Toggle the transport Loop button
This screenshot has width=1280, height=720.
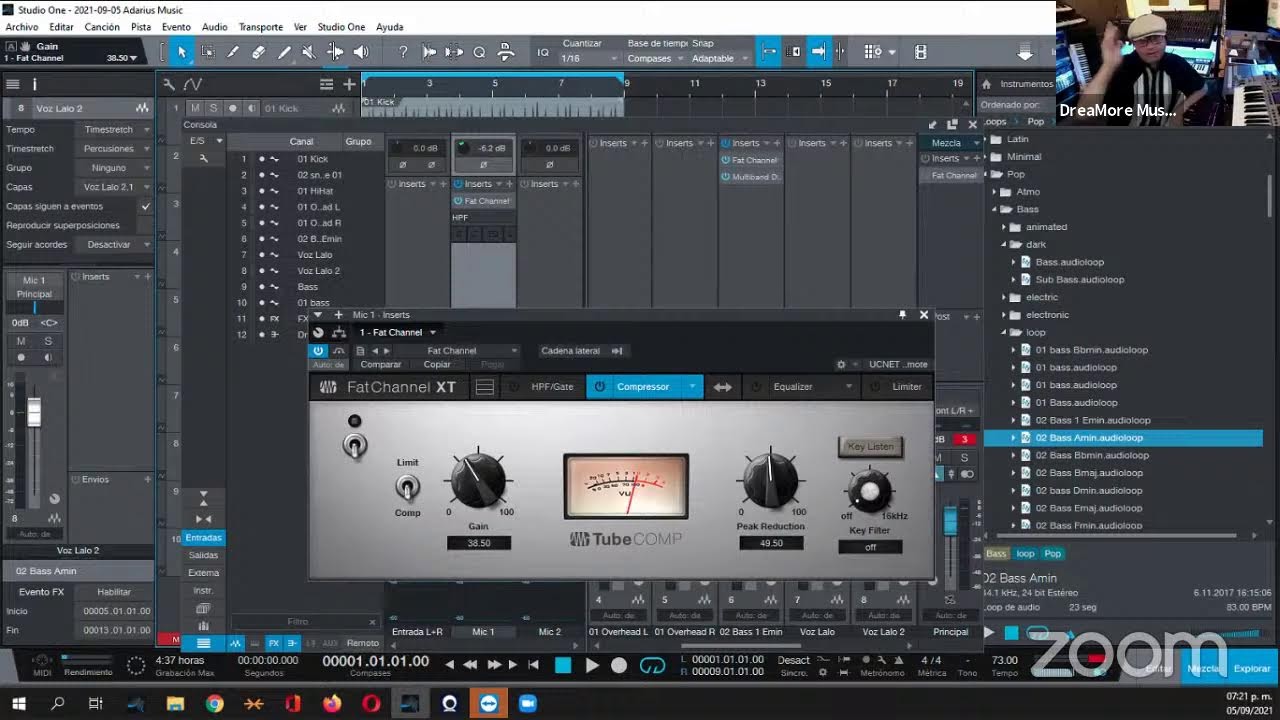coord(652,665)
